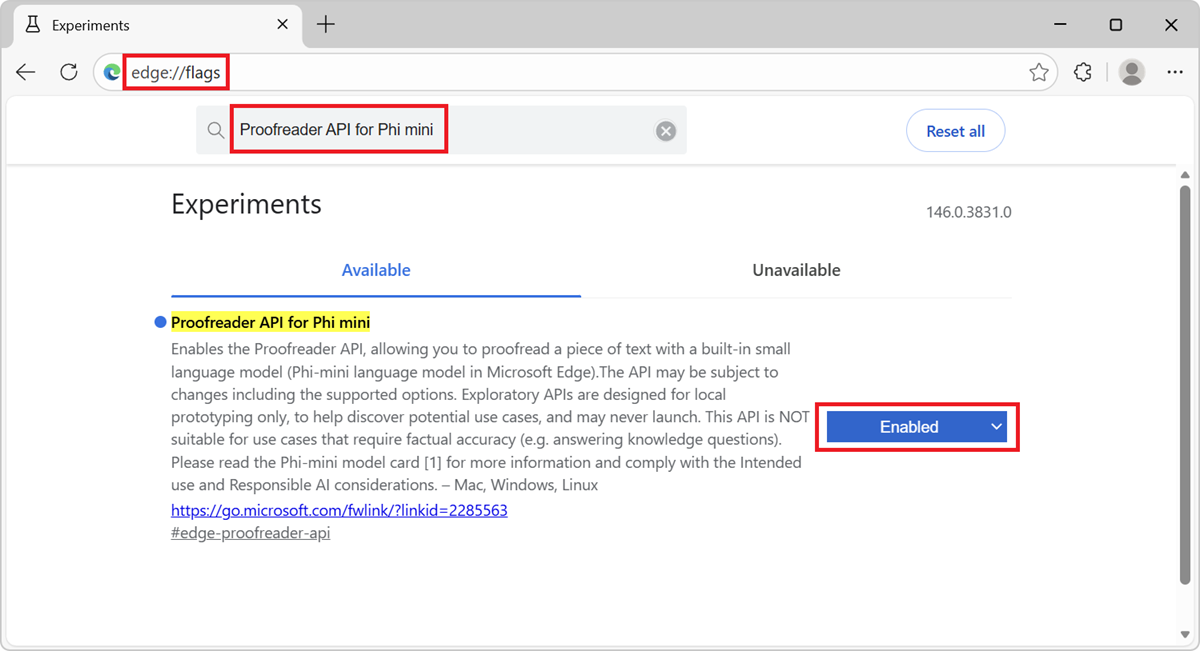
Task: Click the Edge logo in address bar
Action: coord(112,72)
